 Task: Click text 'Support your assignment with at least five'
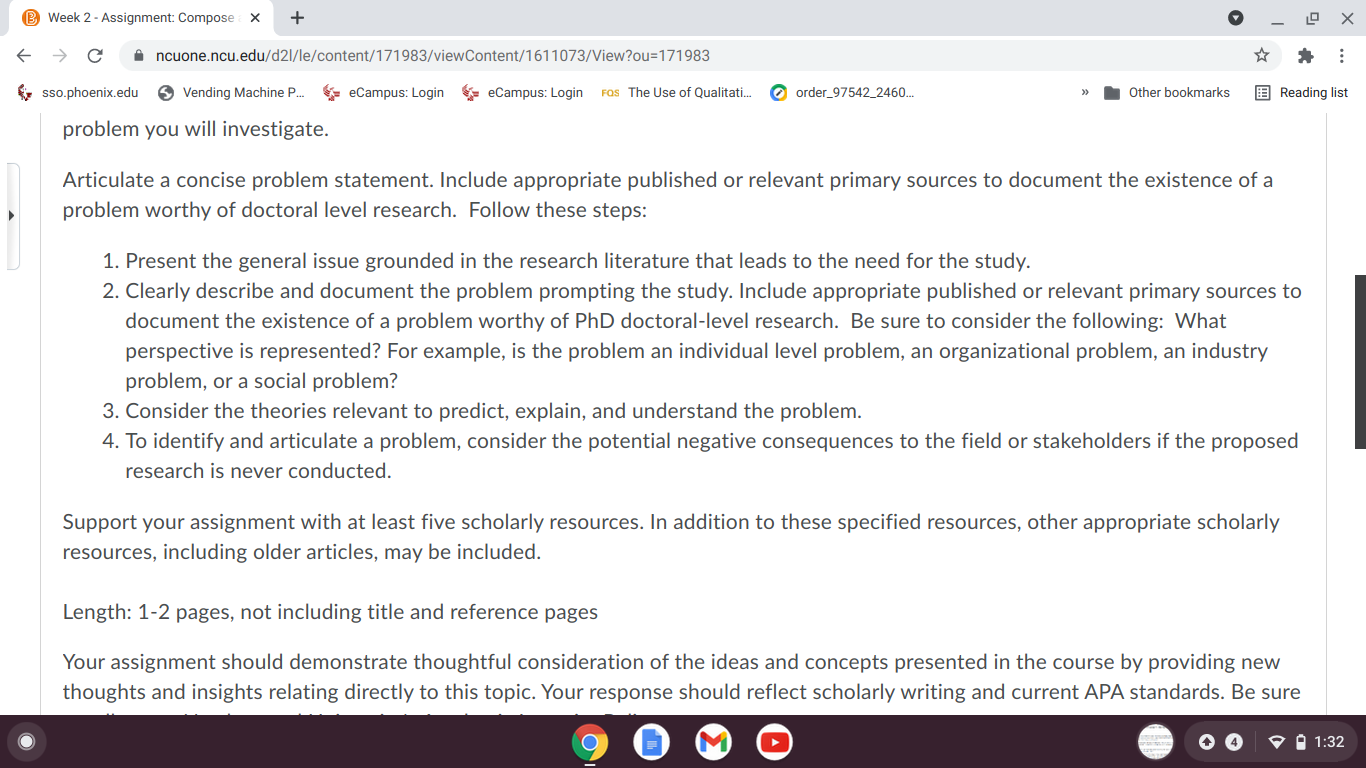(671, 537)
